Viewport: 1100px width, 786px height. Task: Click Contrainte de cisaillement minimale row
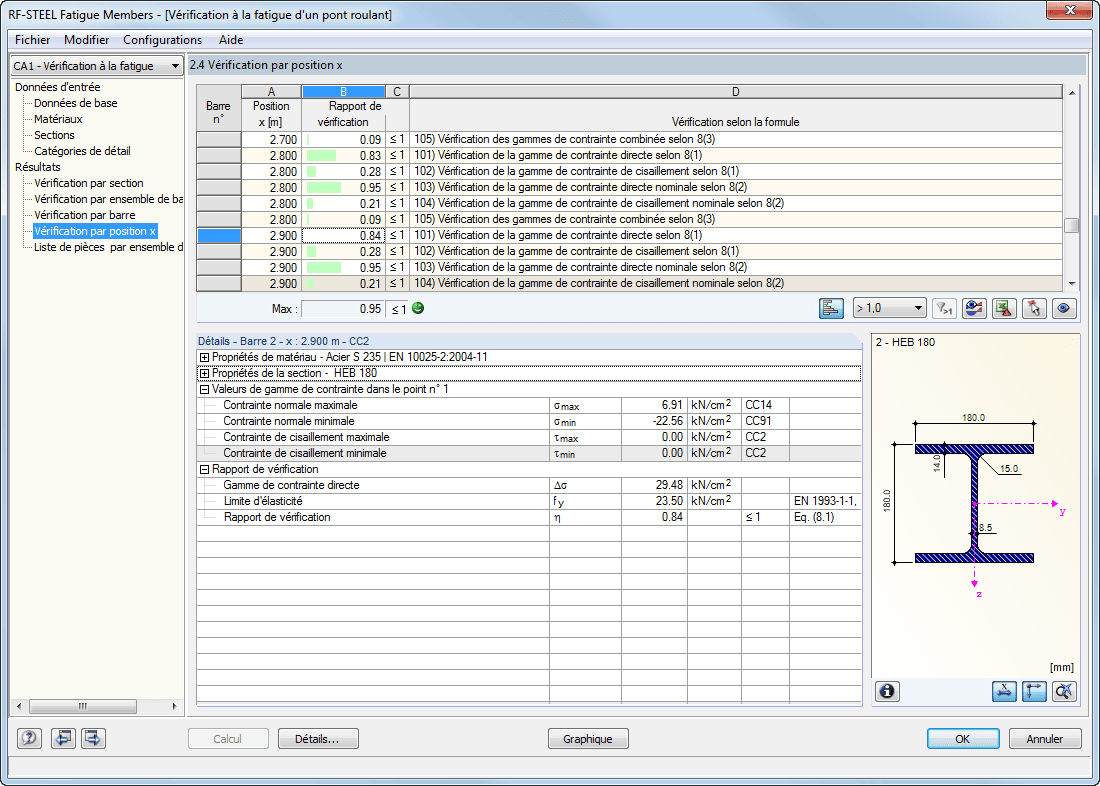point(529,453)
